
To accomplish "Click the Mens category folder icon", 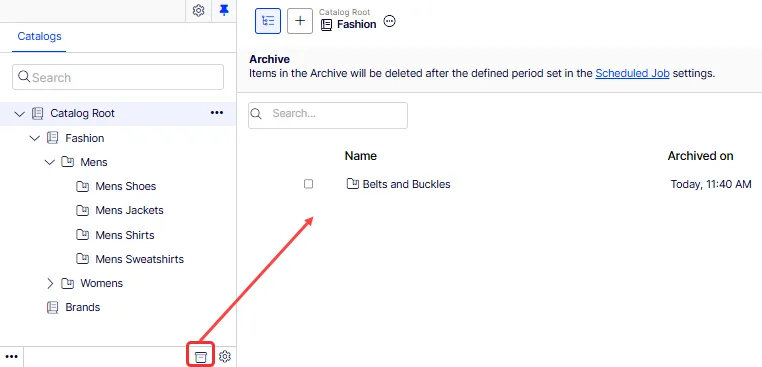I will [68, 162].
